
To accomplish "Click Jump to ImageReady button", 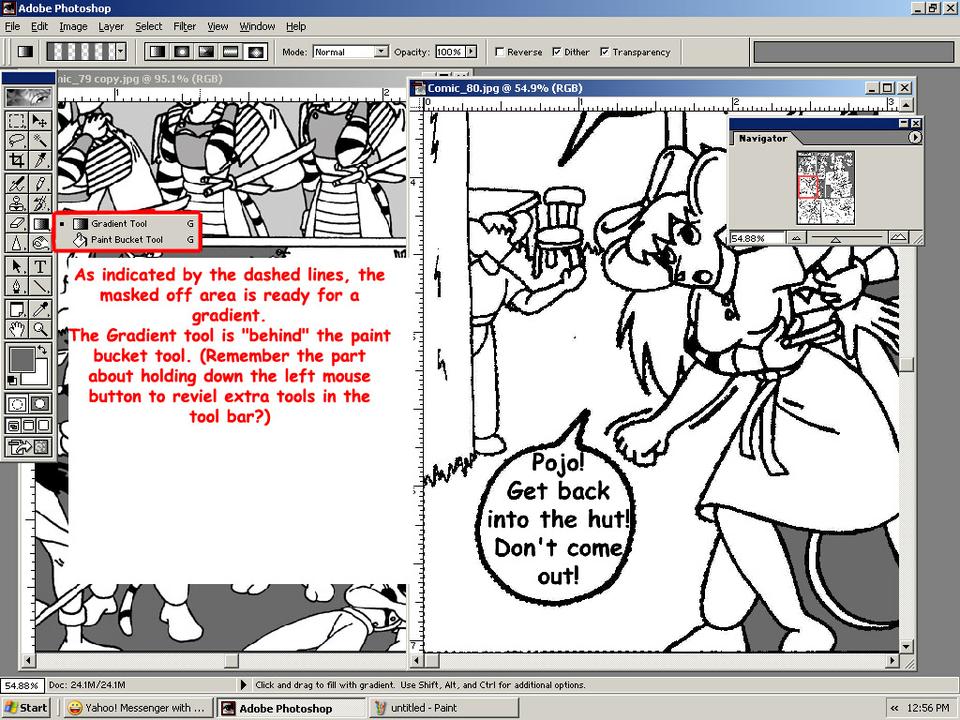I will point(28,446).
